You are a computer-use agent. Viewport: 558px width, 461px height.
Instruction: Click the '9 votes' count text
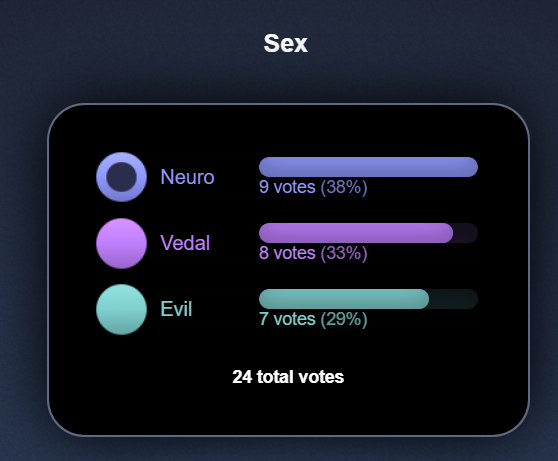tap(287, 187)
